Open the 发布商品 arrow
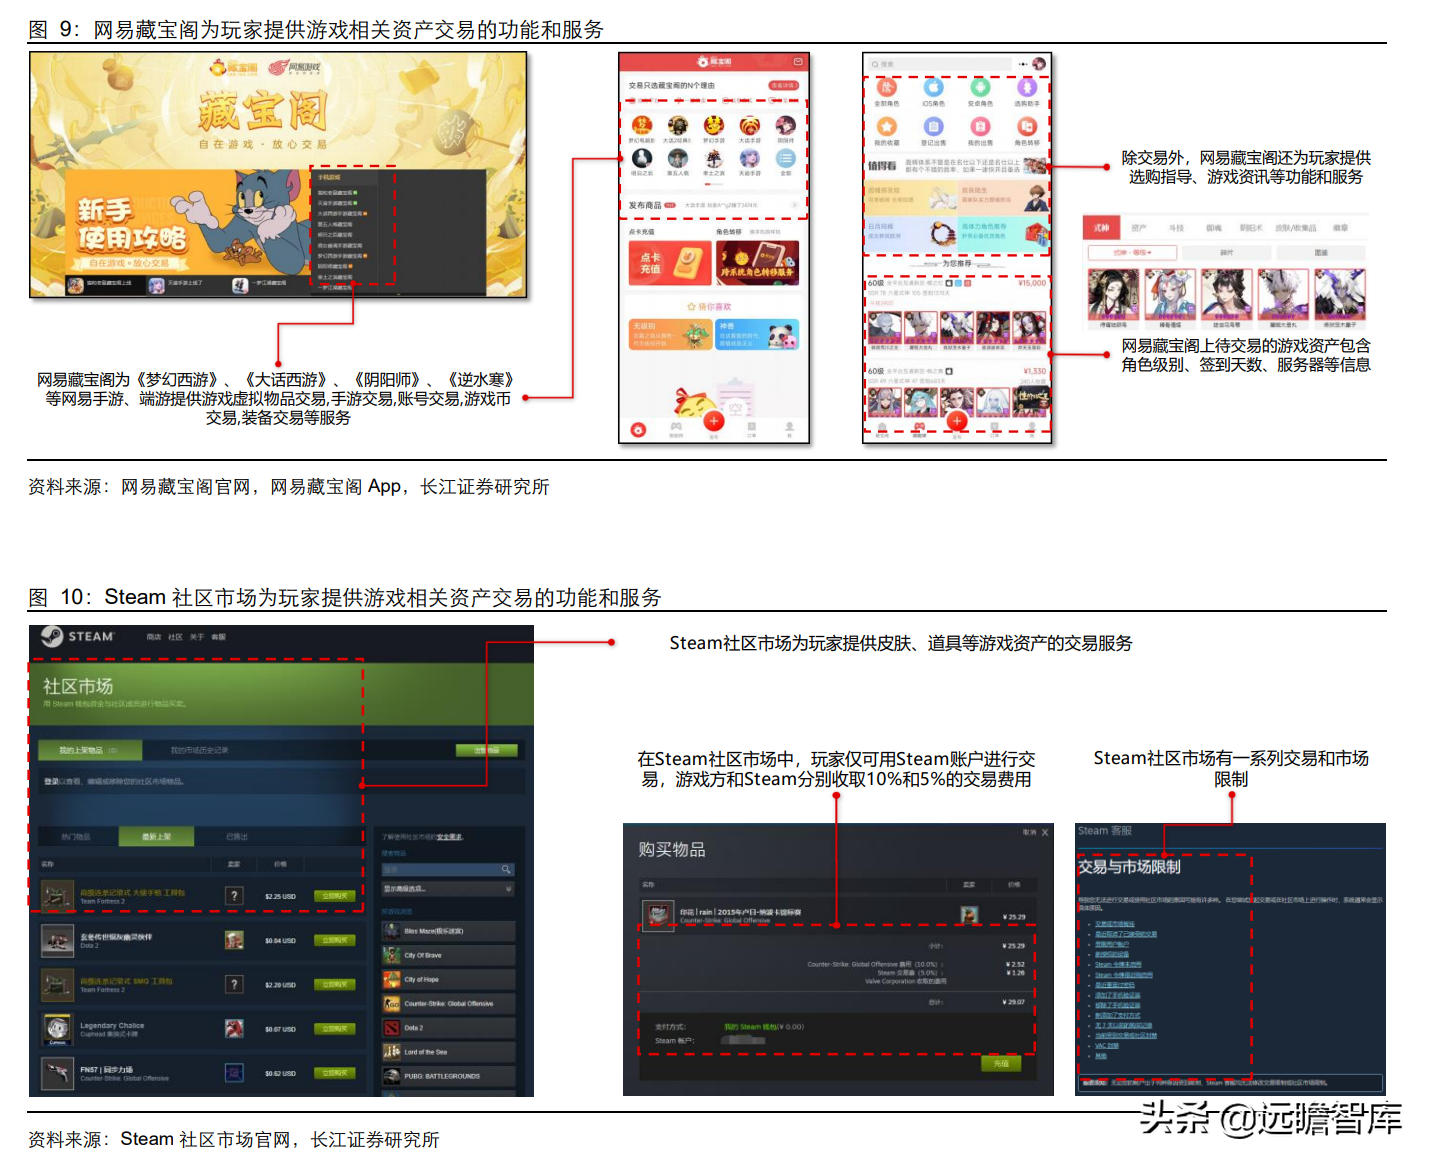Screen dimensions: 1434x1168 (x=795, y=206)
